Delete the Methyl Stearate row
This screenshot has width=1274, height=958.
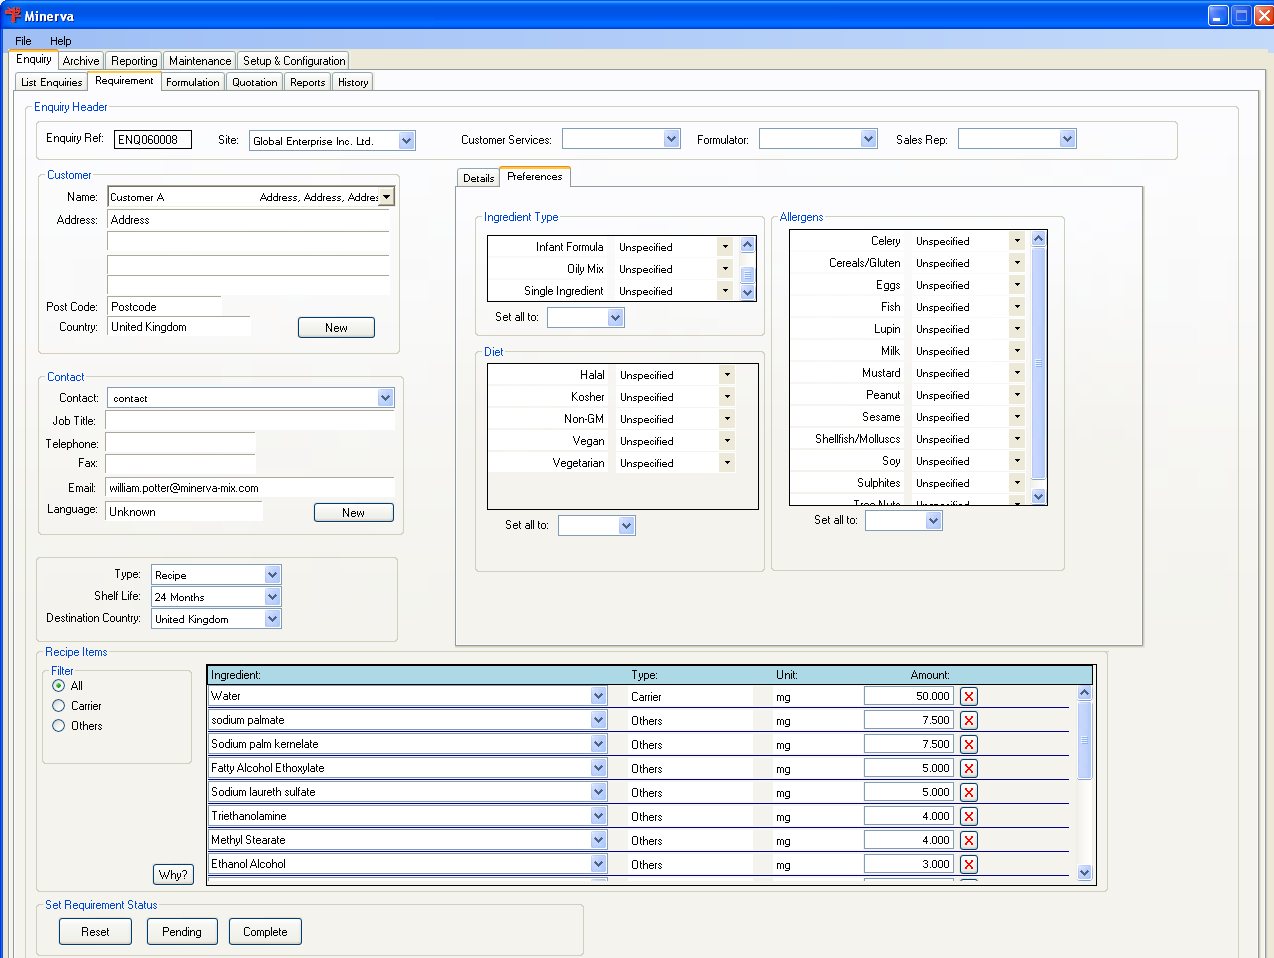(968, 841)
